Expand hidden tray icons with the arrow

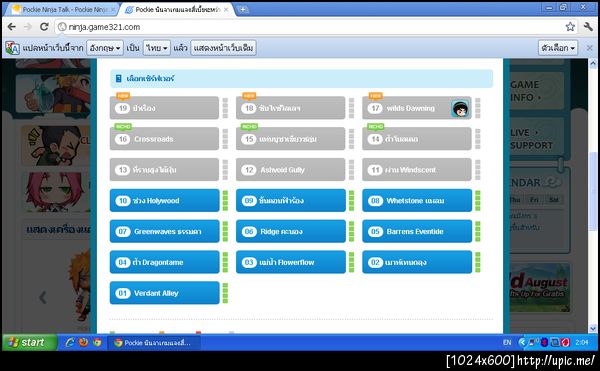click(522, 342)
